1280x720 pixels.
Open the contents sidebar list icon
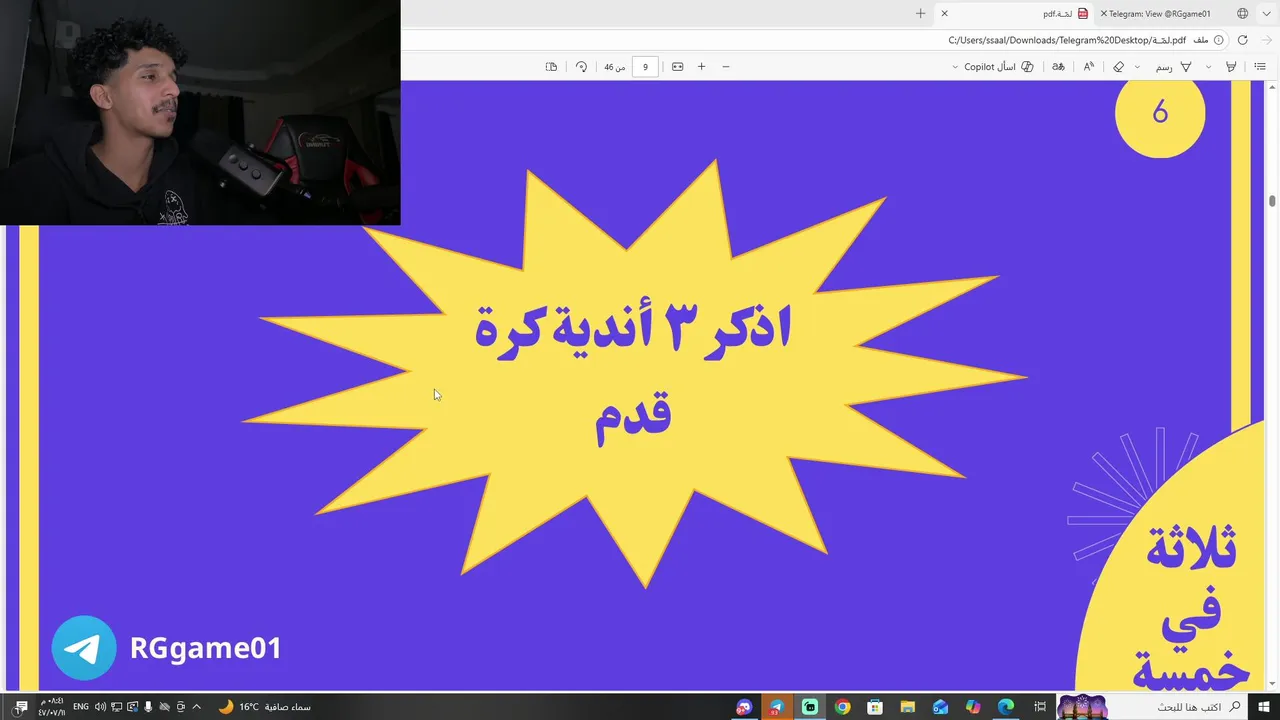coord(1260,66)
